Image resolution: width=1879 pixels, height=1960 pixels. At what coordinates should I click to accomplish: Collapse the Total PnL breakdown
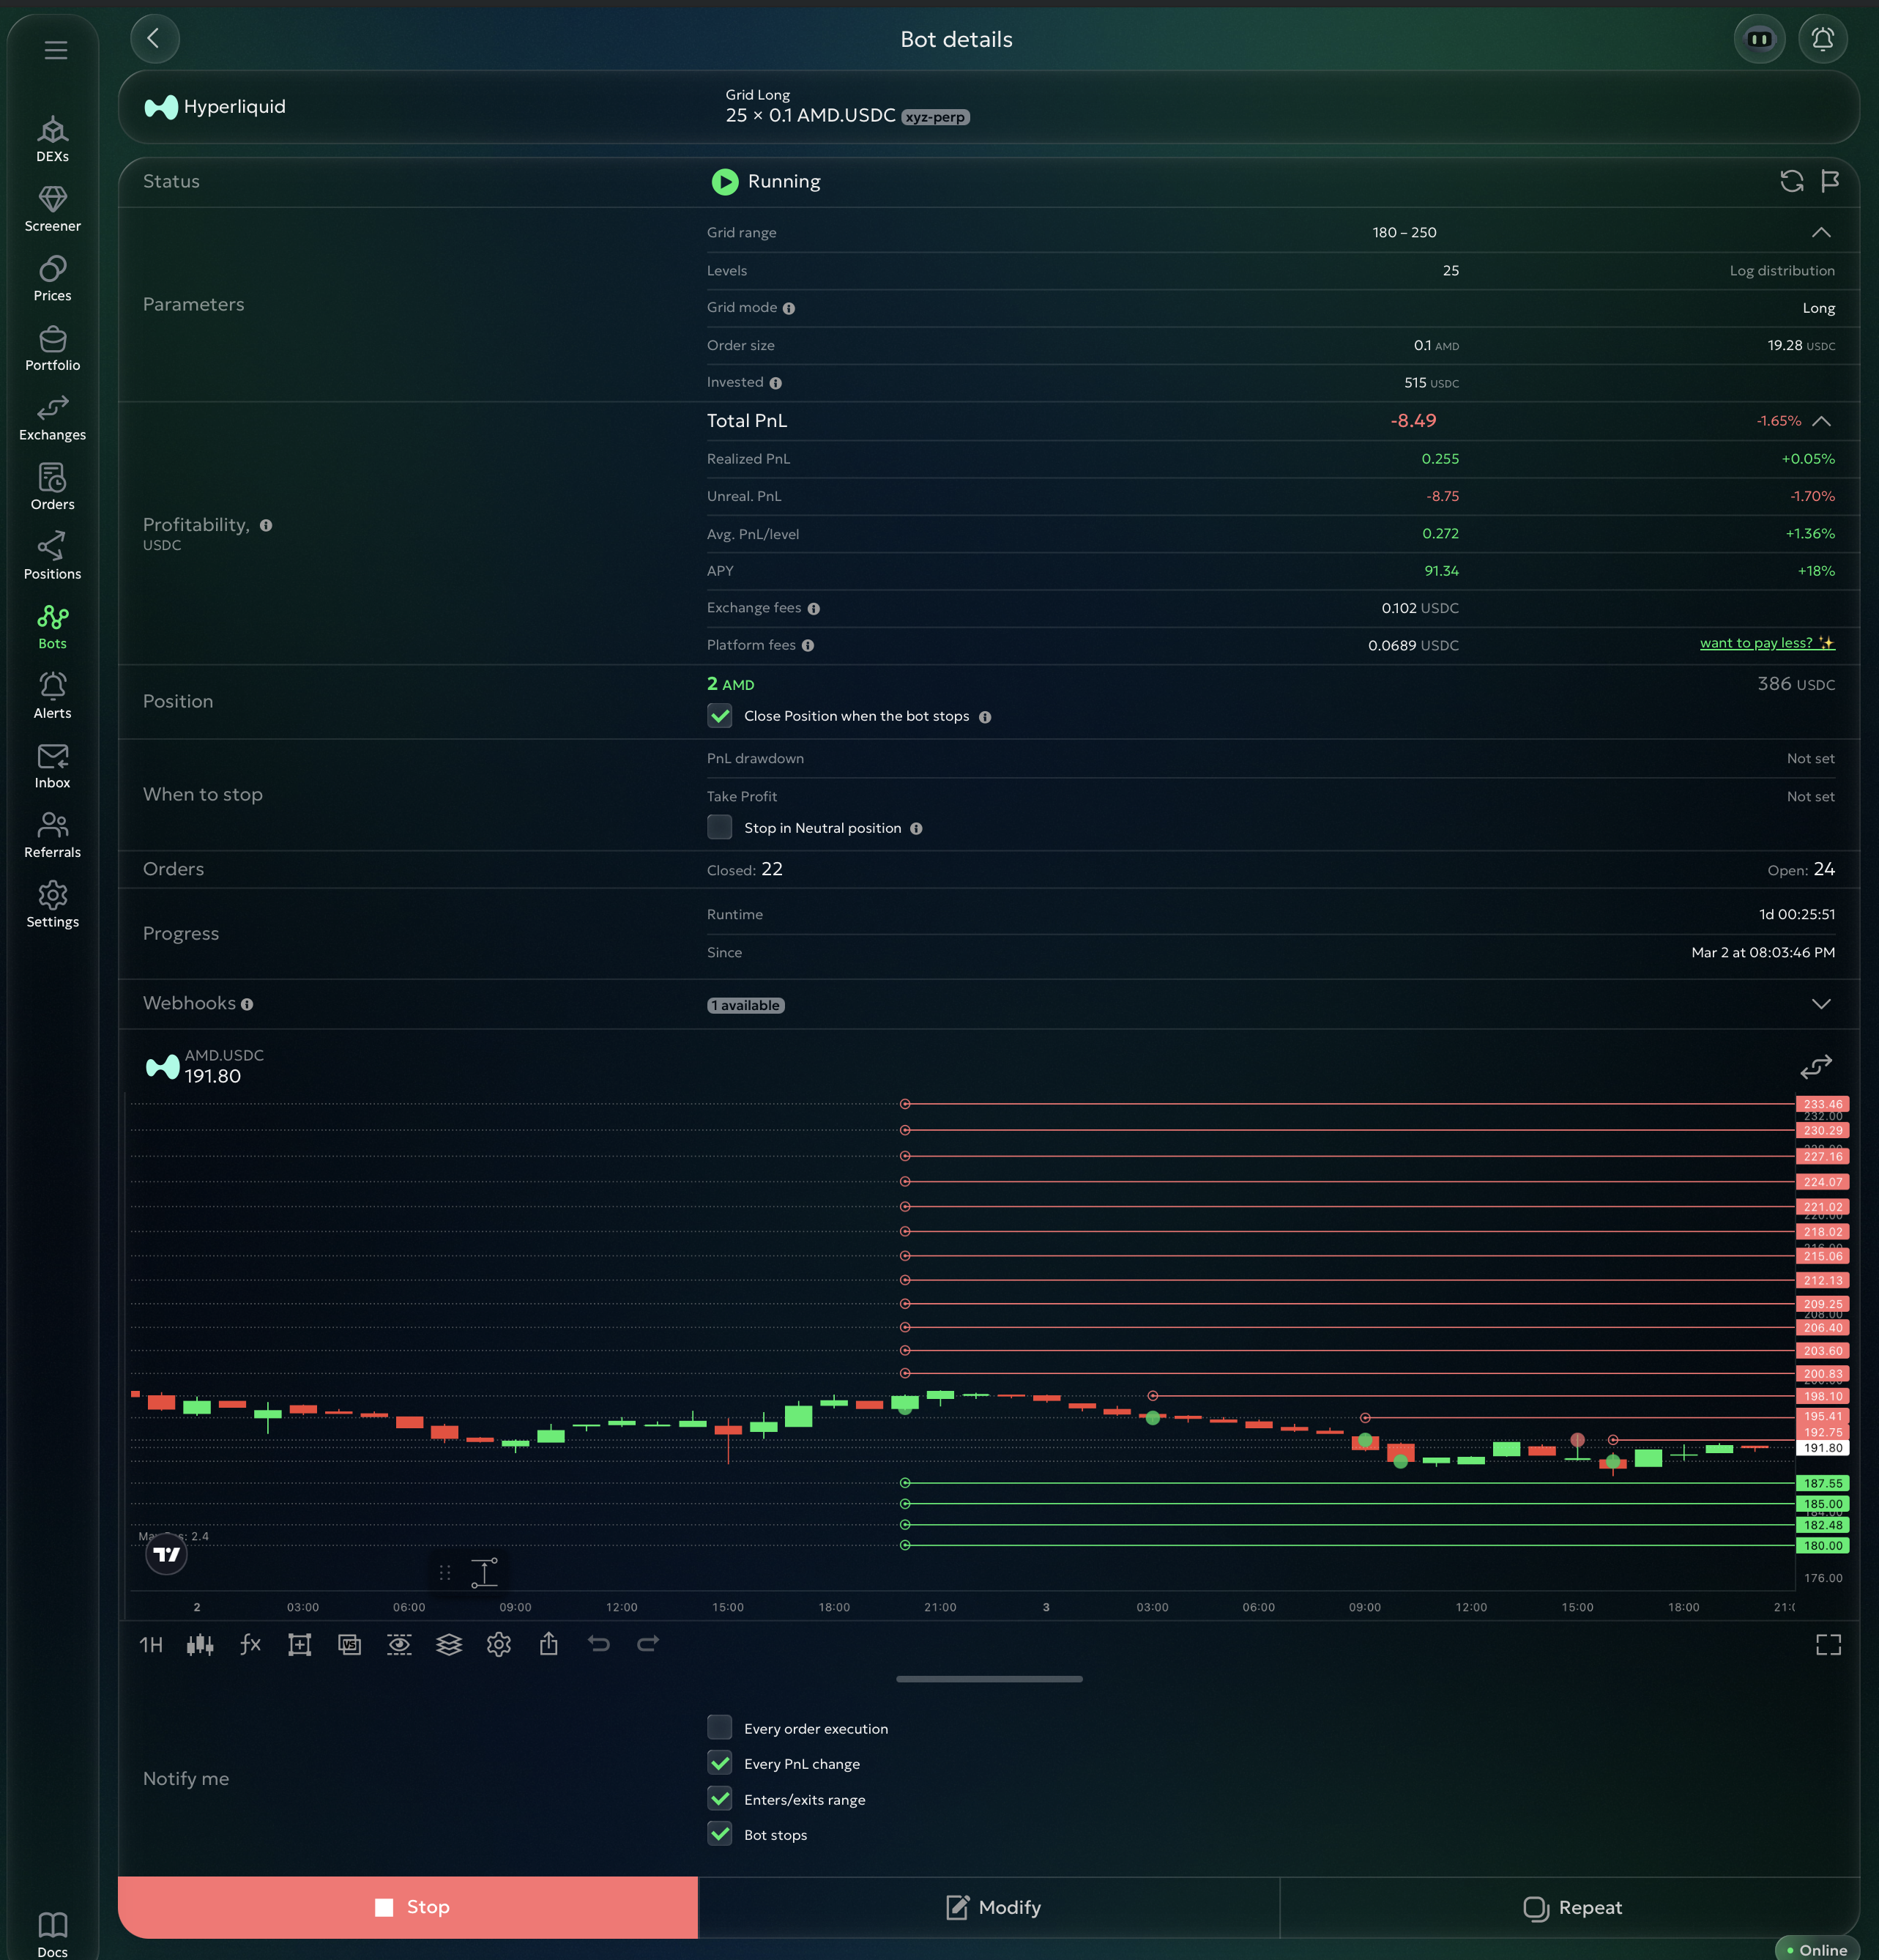(x=1821, y=421)
